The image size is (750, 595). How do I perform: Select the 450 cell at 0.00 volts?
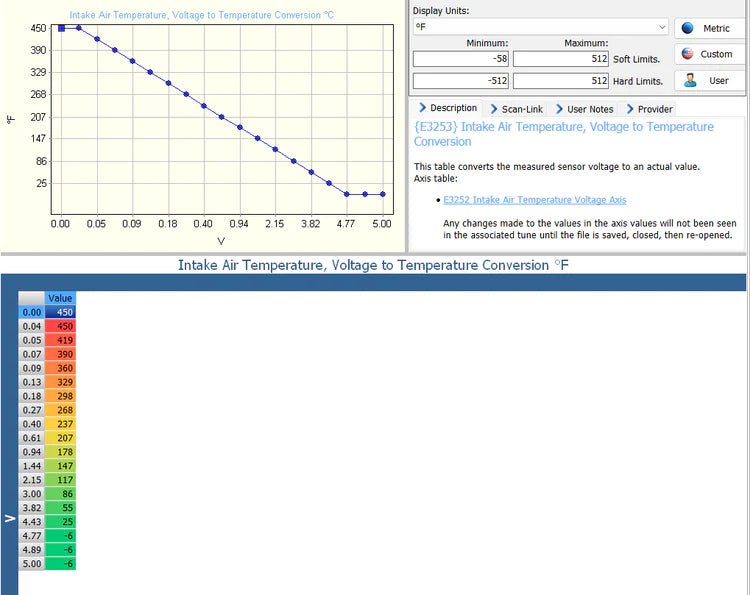60,312
